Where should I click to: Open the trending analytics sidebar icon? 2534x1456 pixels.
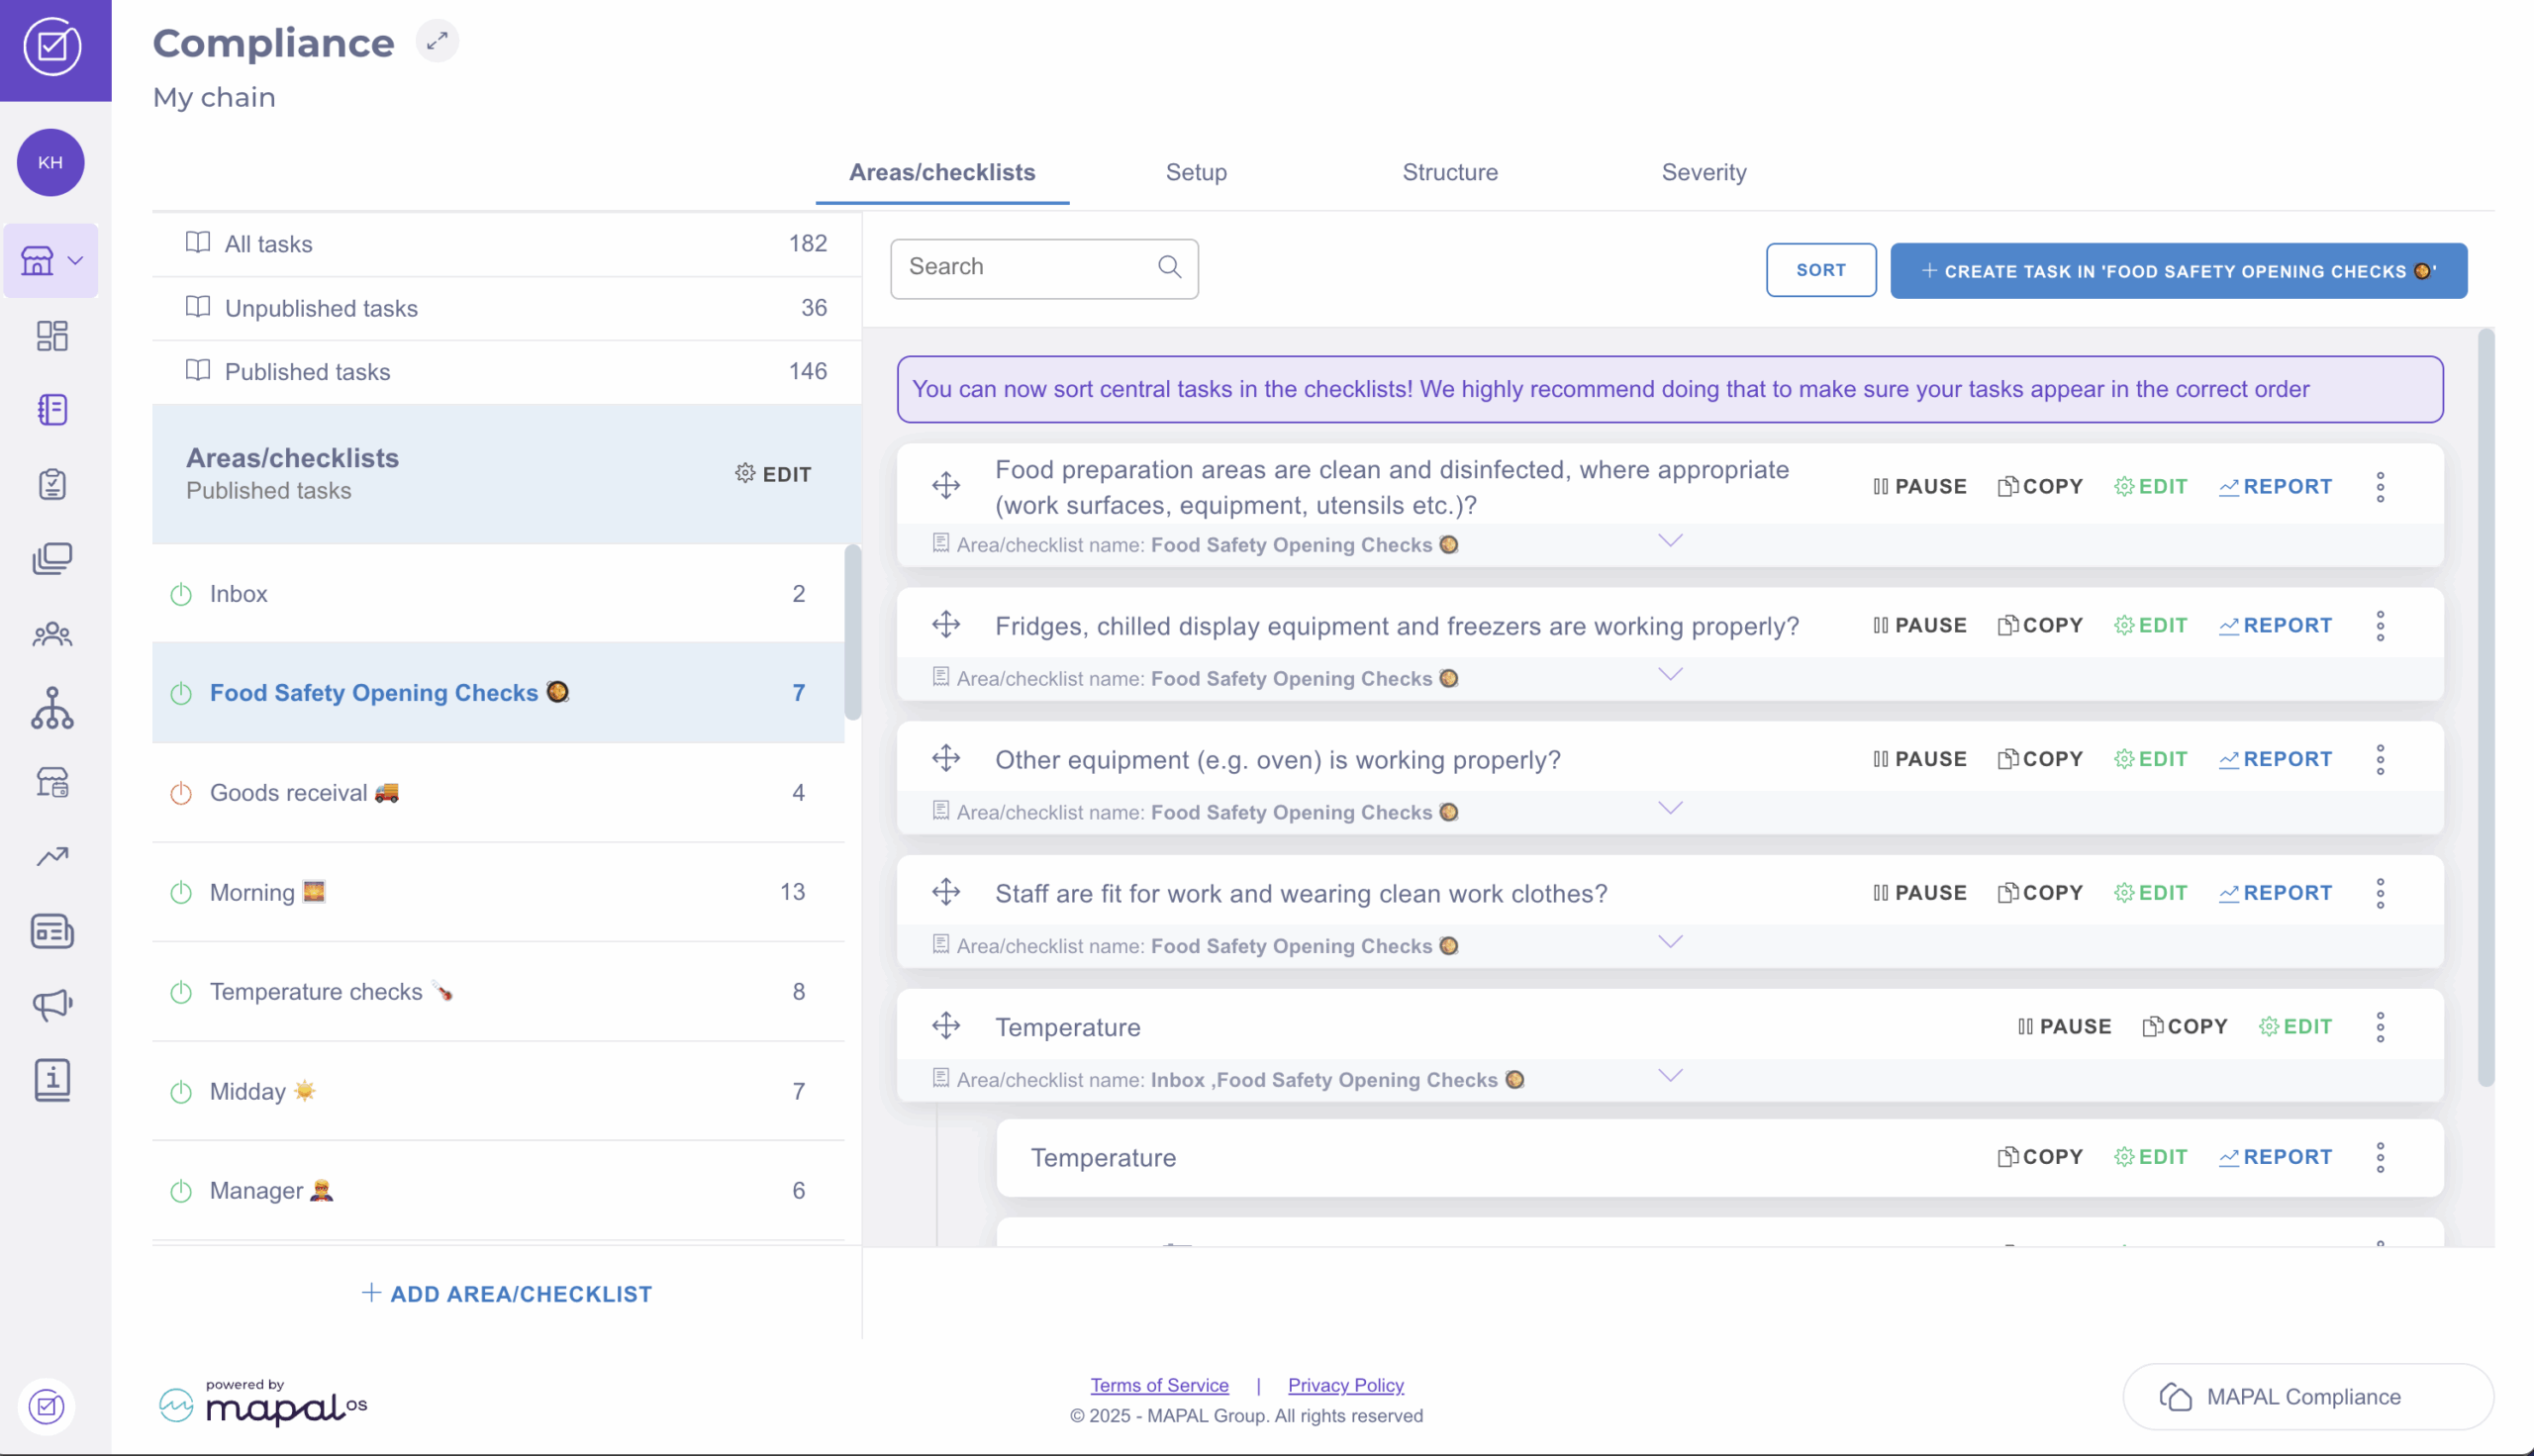click(52, 856)
